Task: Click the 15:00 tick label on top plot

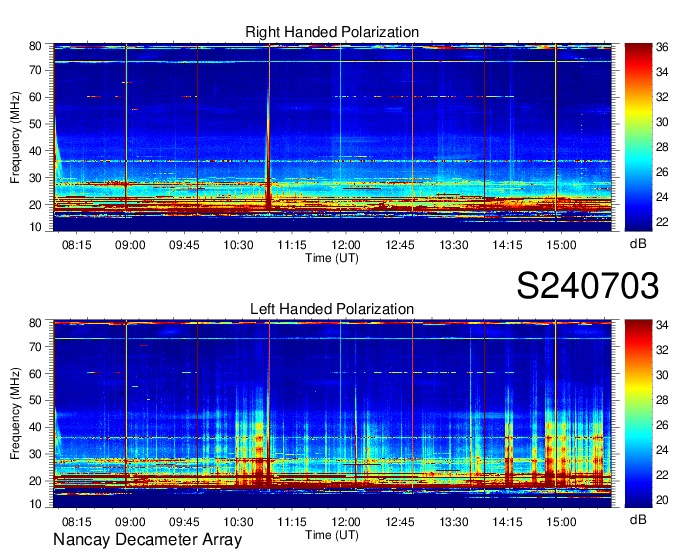Action: 561,245
